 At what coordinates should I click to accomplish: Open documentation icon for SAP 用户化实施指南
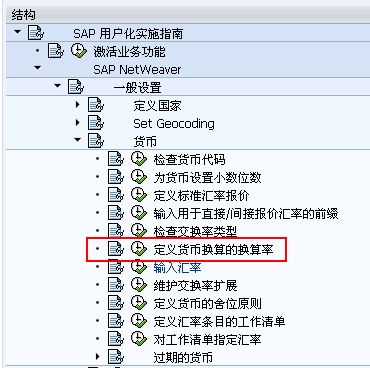click(x=36, y=33)
